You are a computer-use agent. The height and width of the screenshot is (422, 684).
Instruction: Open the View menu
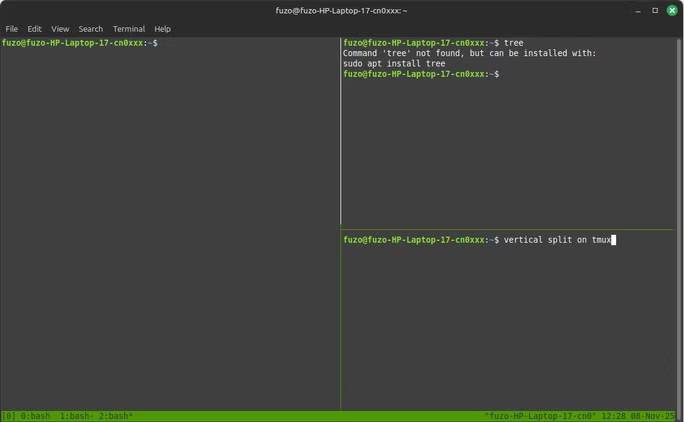(60, 29)
